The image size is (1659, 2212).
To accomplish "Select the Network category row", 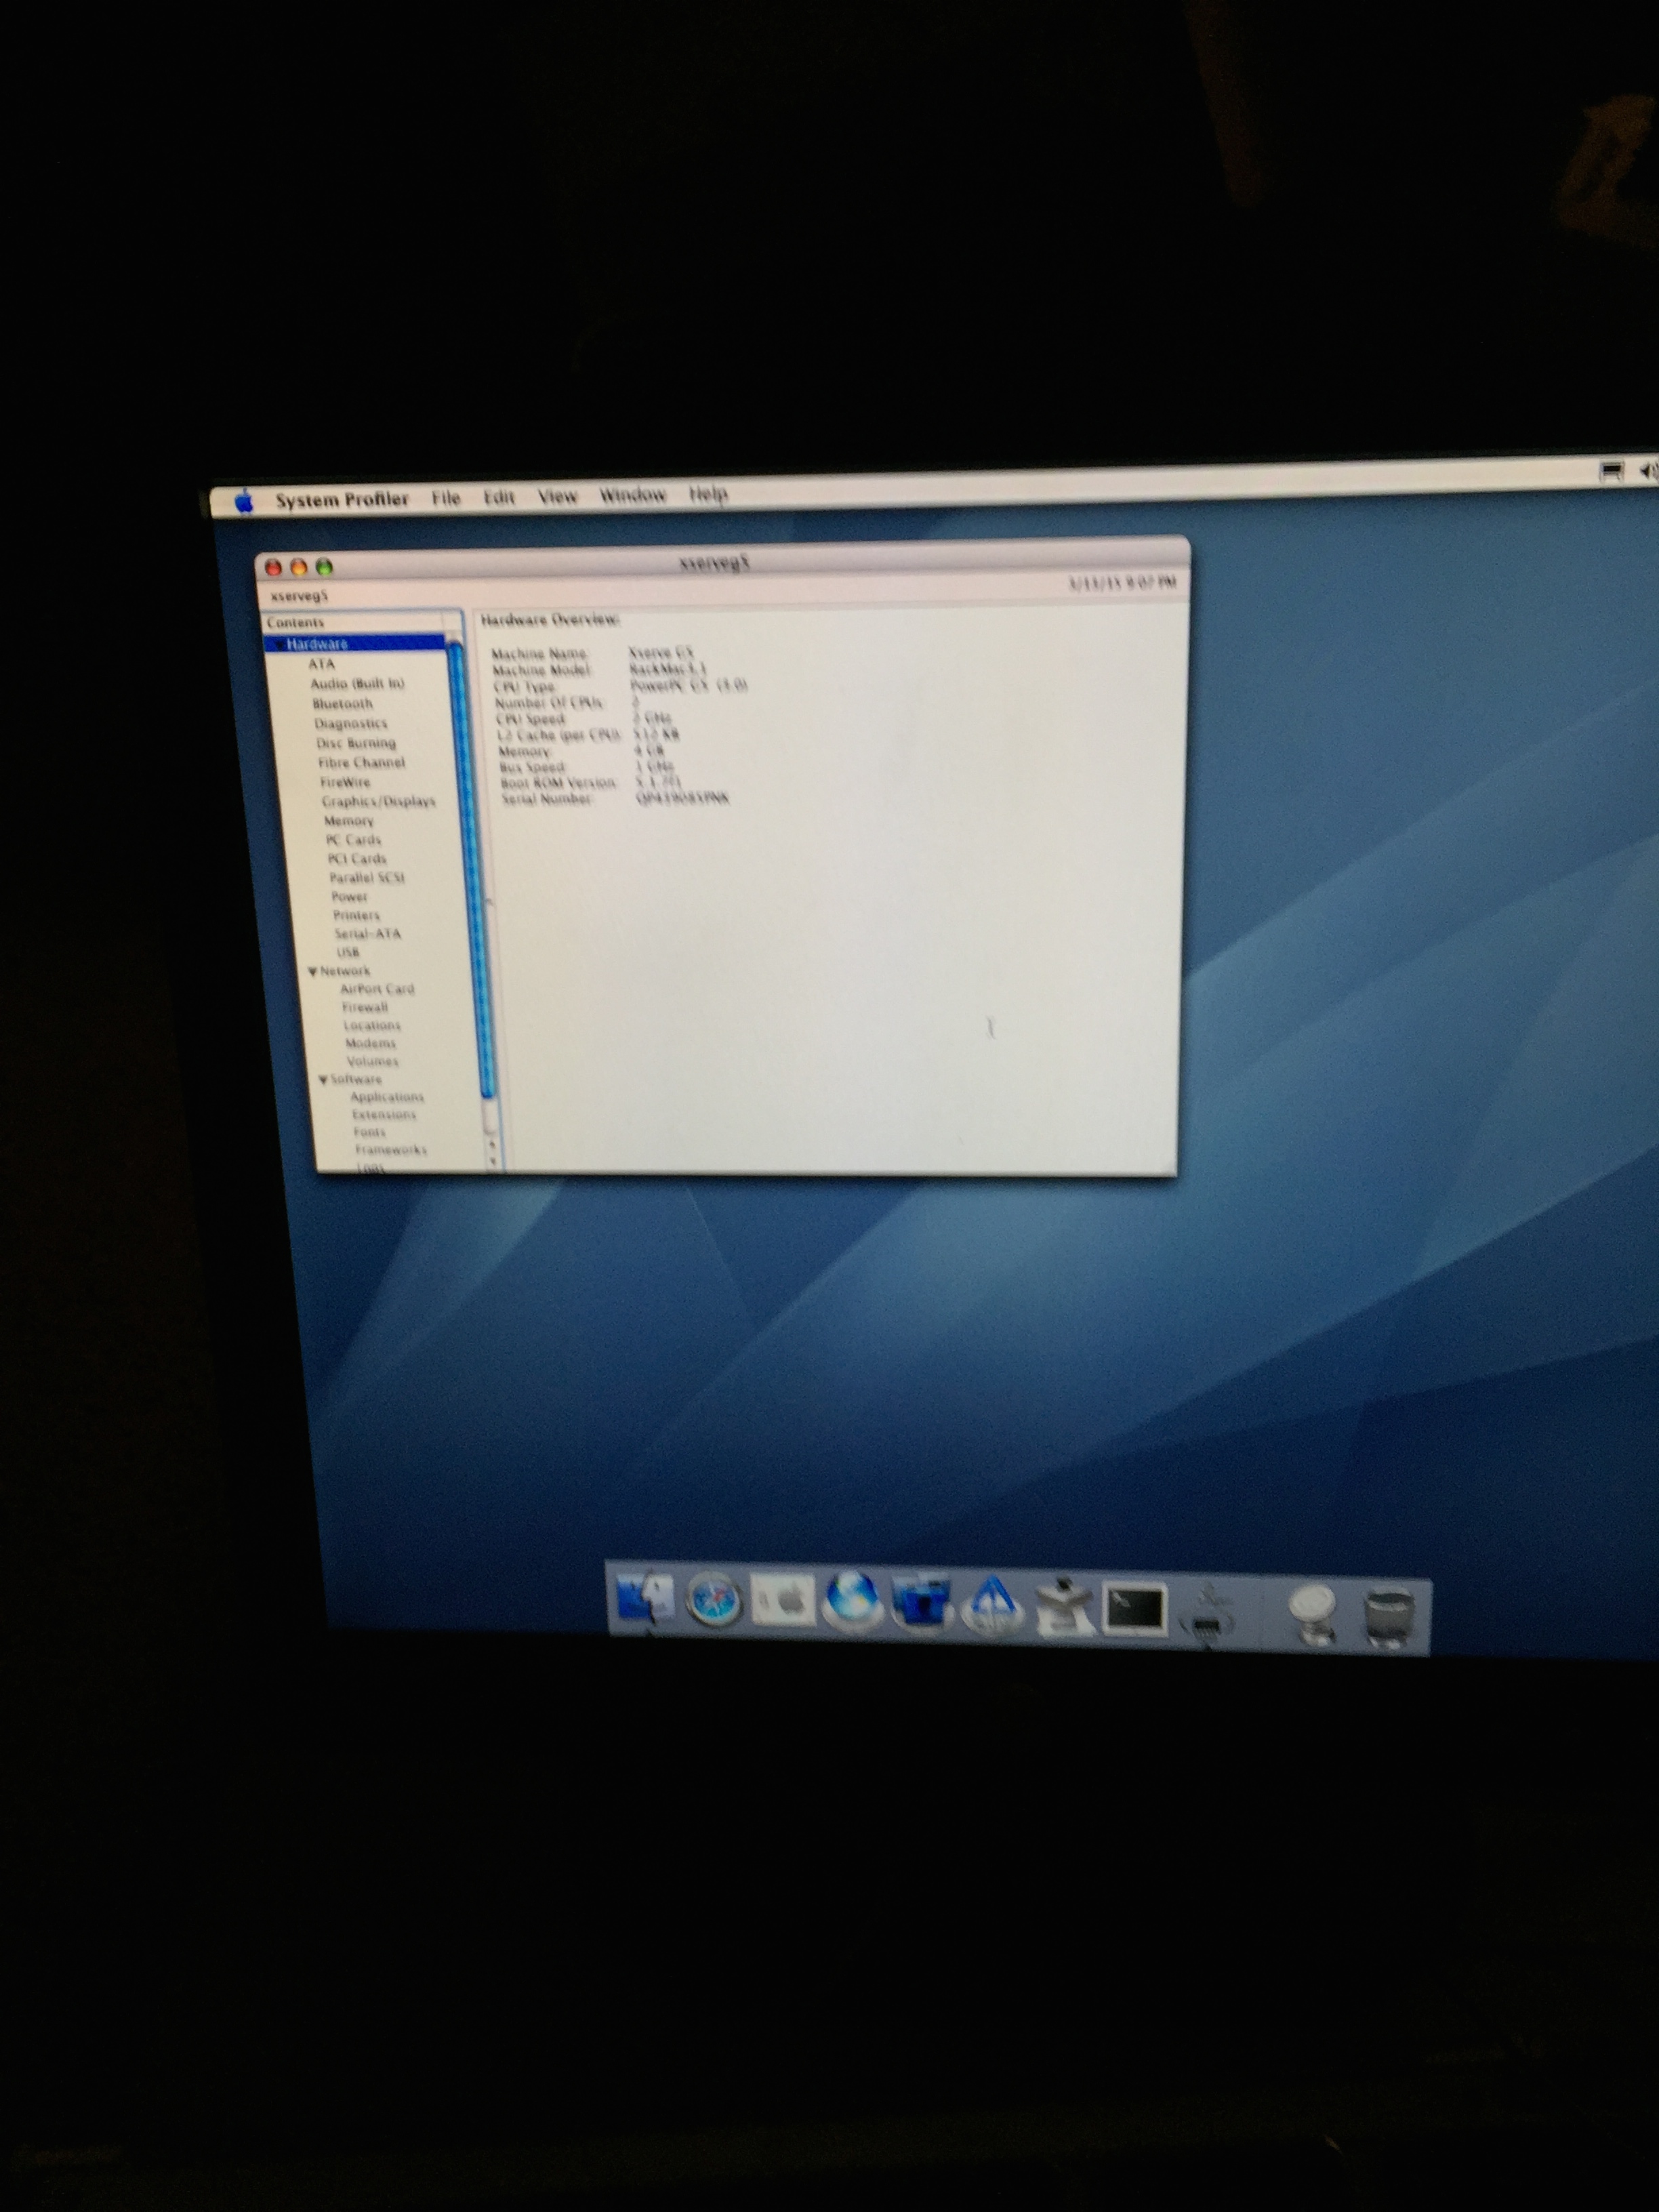I will click(345, 971).
